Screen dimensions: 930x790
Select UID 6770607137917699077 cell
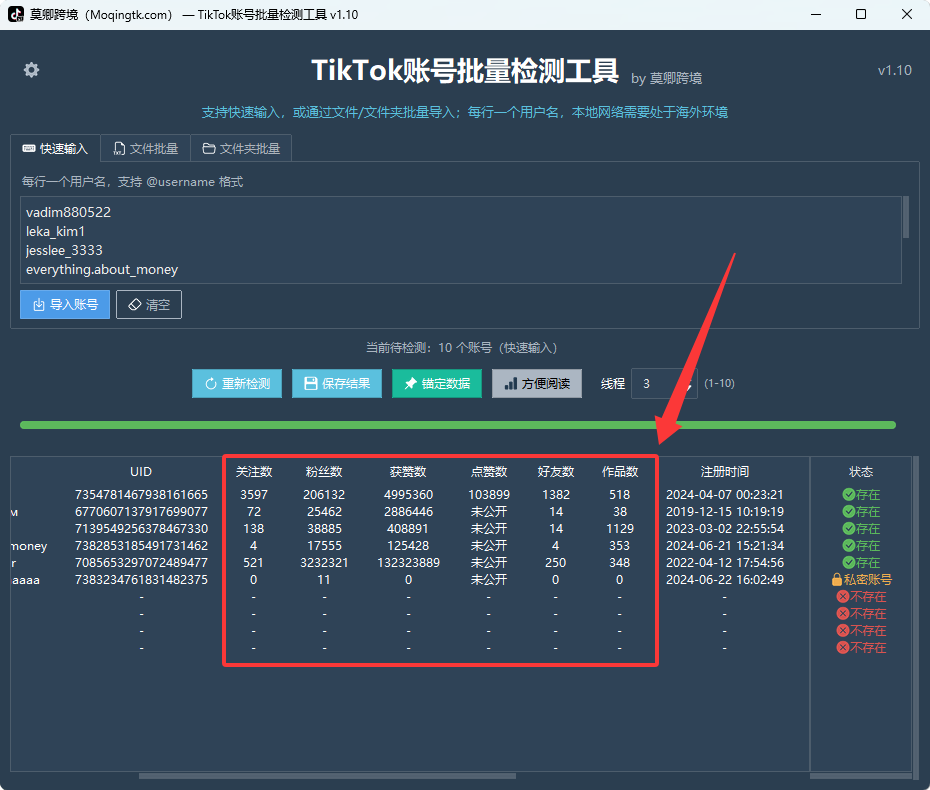[141, 511]
